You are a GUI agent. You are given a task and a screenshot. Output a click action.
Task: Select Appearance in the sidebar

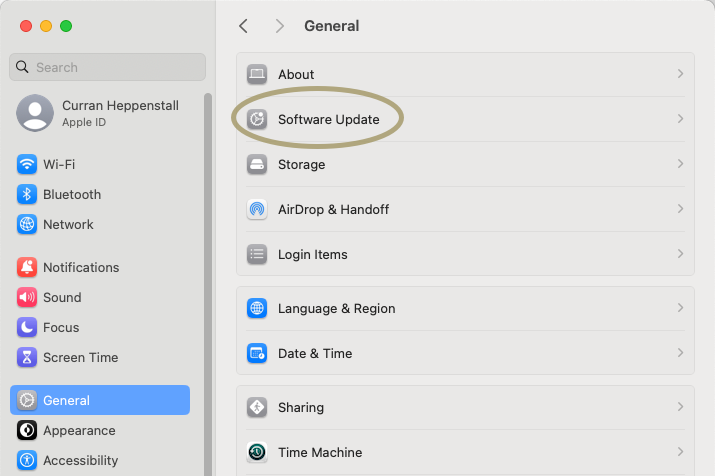pos(100,430)
